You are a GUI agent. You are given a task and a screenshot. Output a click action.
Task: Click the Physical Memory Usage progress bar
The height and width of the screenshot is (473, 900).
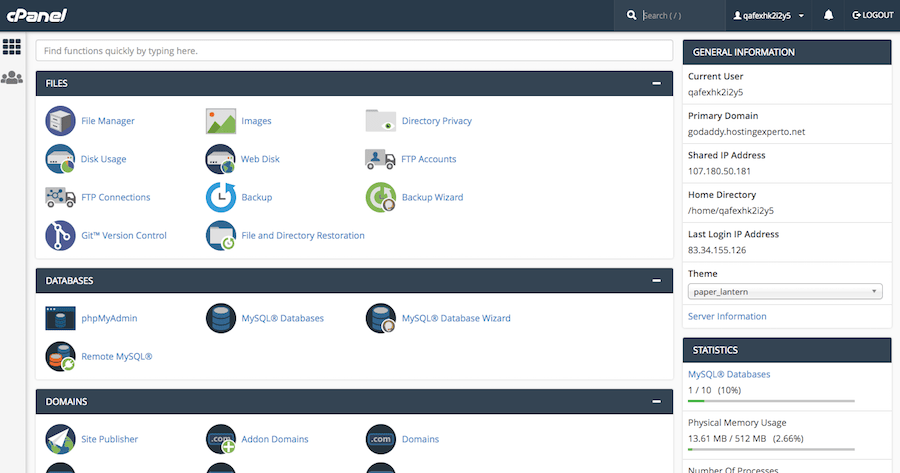[x=771, y=449]
